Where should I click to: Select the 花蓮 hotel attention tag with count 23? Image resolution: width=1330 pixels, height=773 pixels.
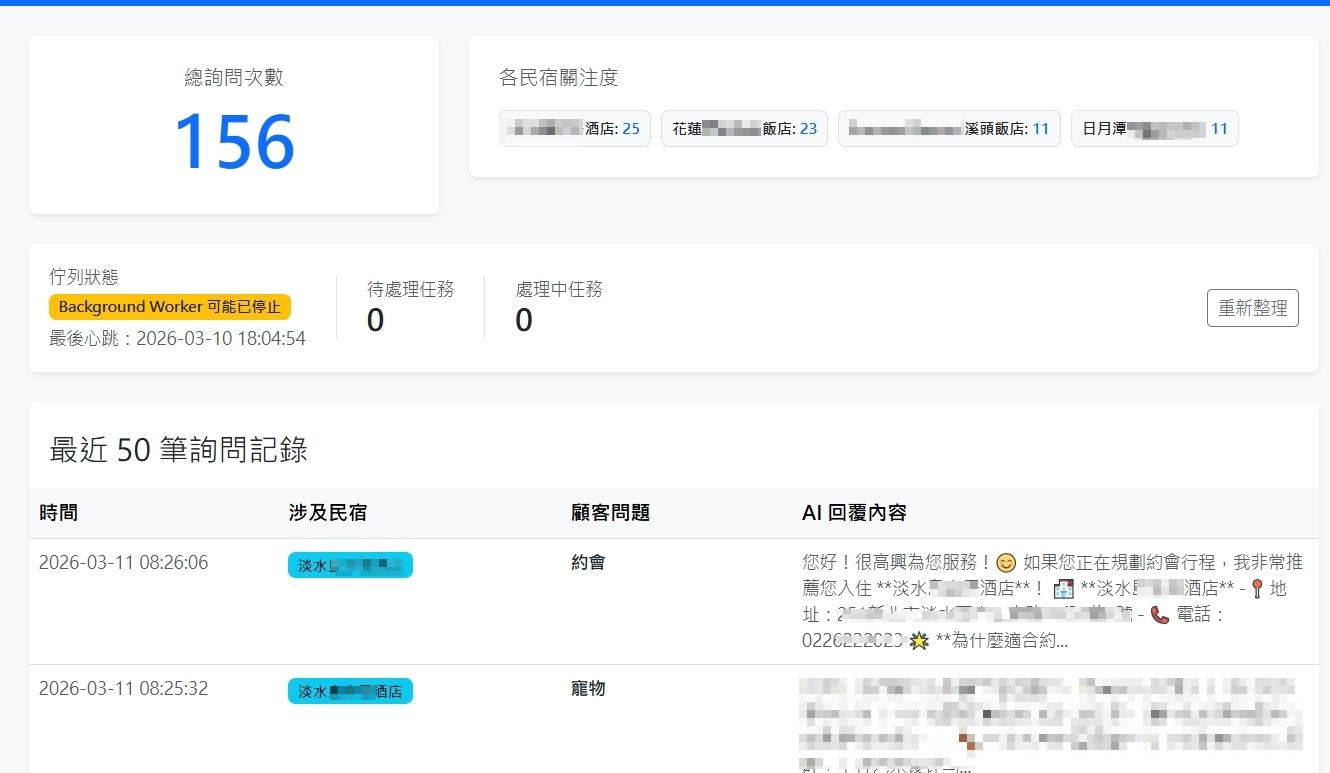click(744, 128)
